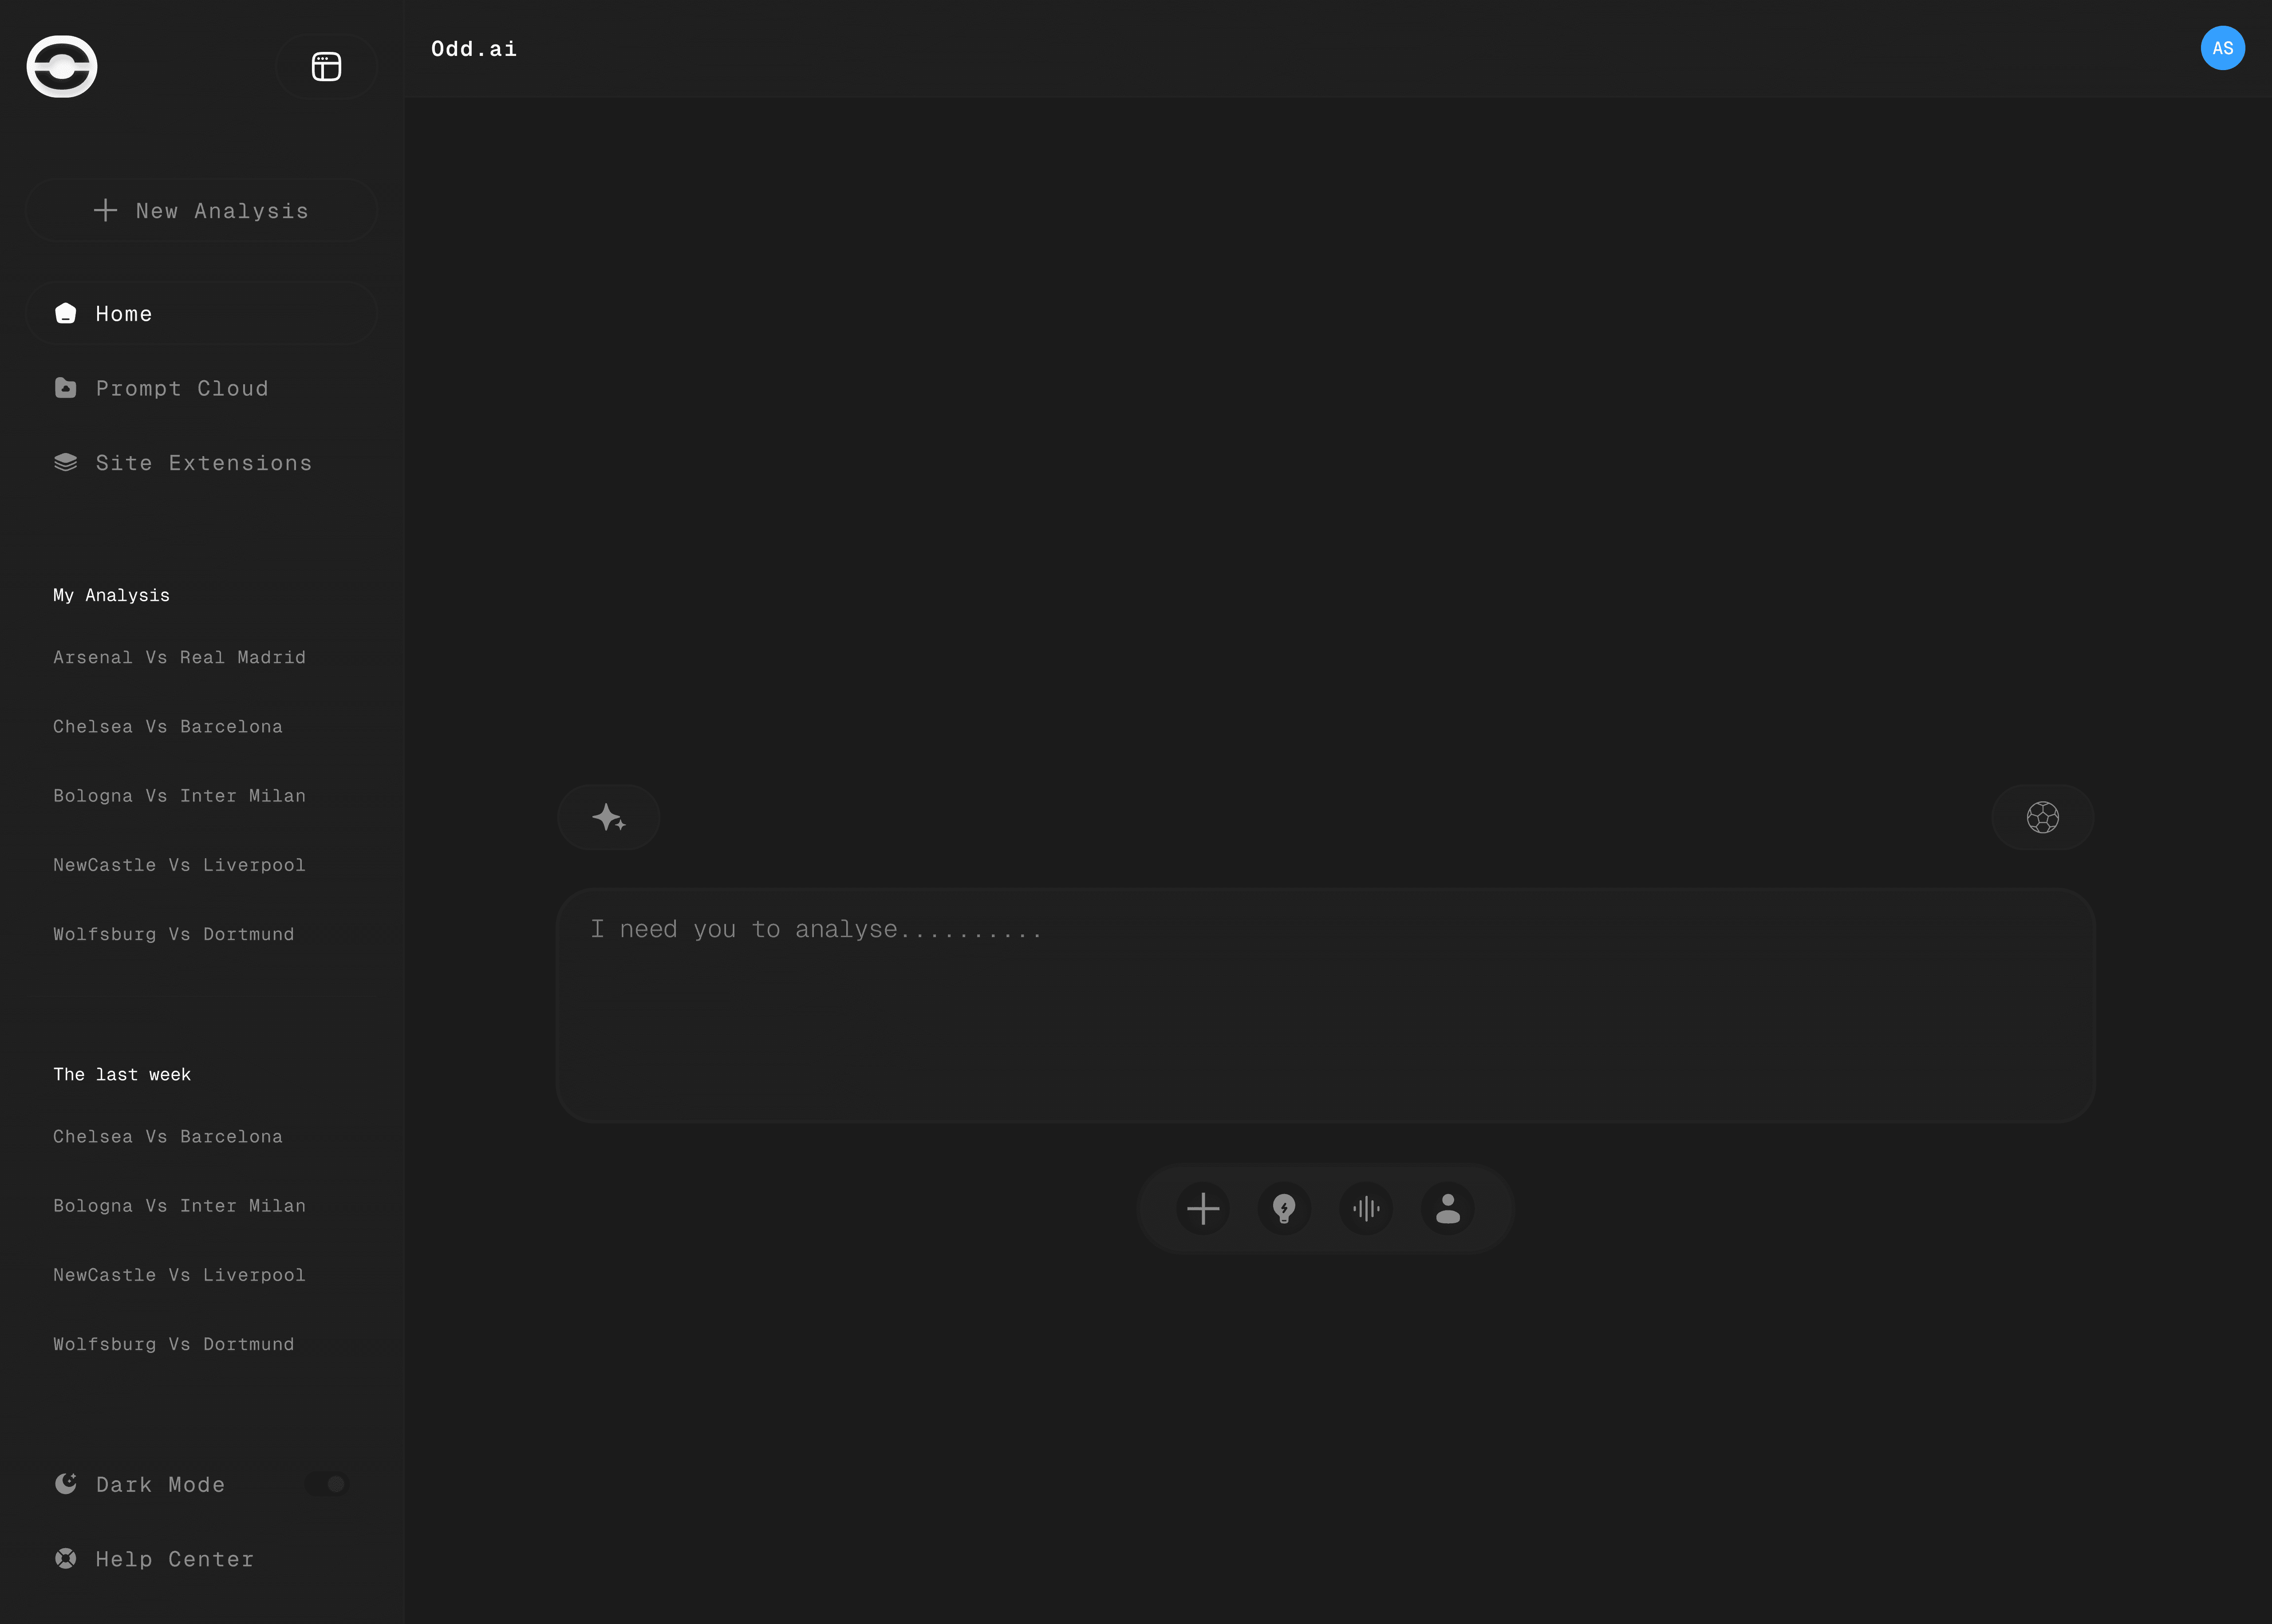Open NewCastle Vs Liverpool under The last week

[x=179, y=1275]
